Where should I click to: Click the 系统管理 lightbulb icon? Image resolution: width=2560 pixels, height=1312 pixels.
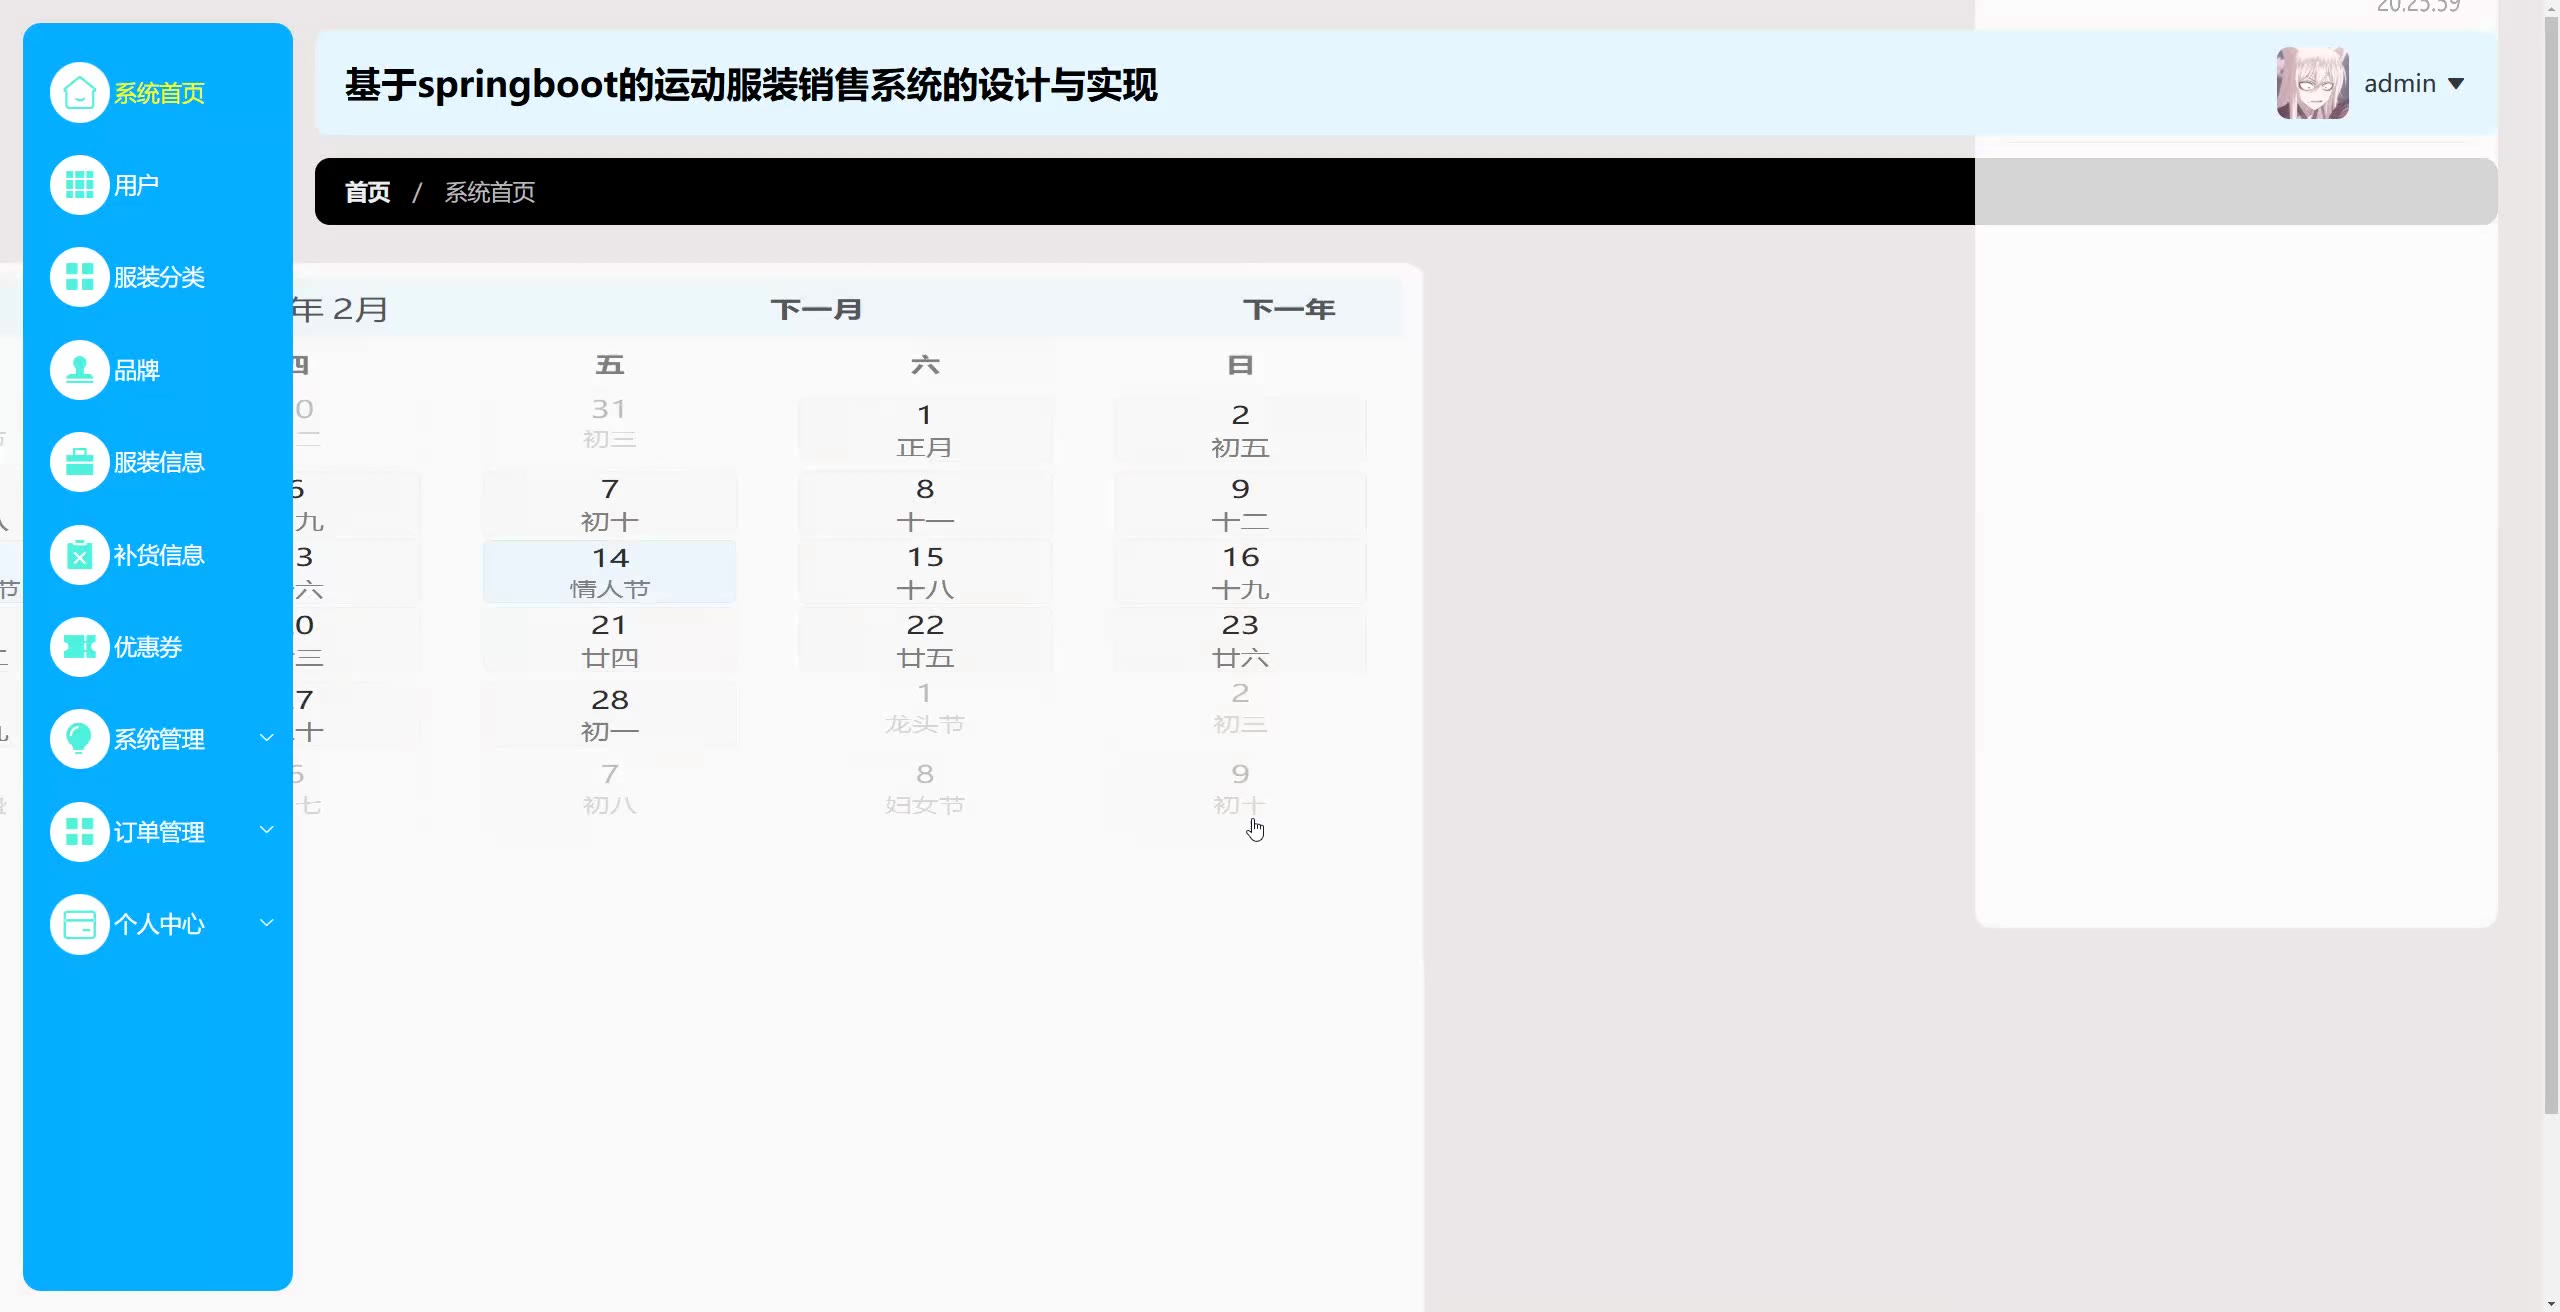tap(79, 739)
